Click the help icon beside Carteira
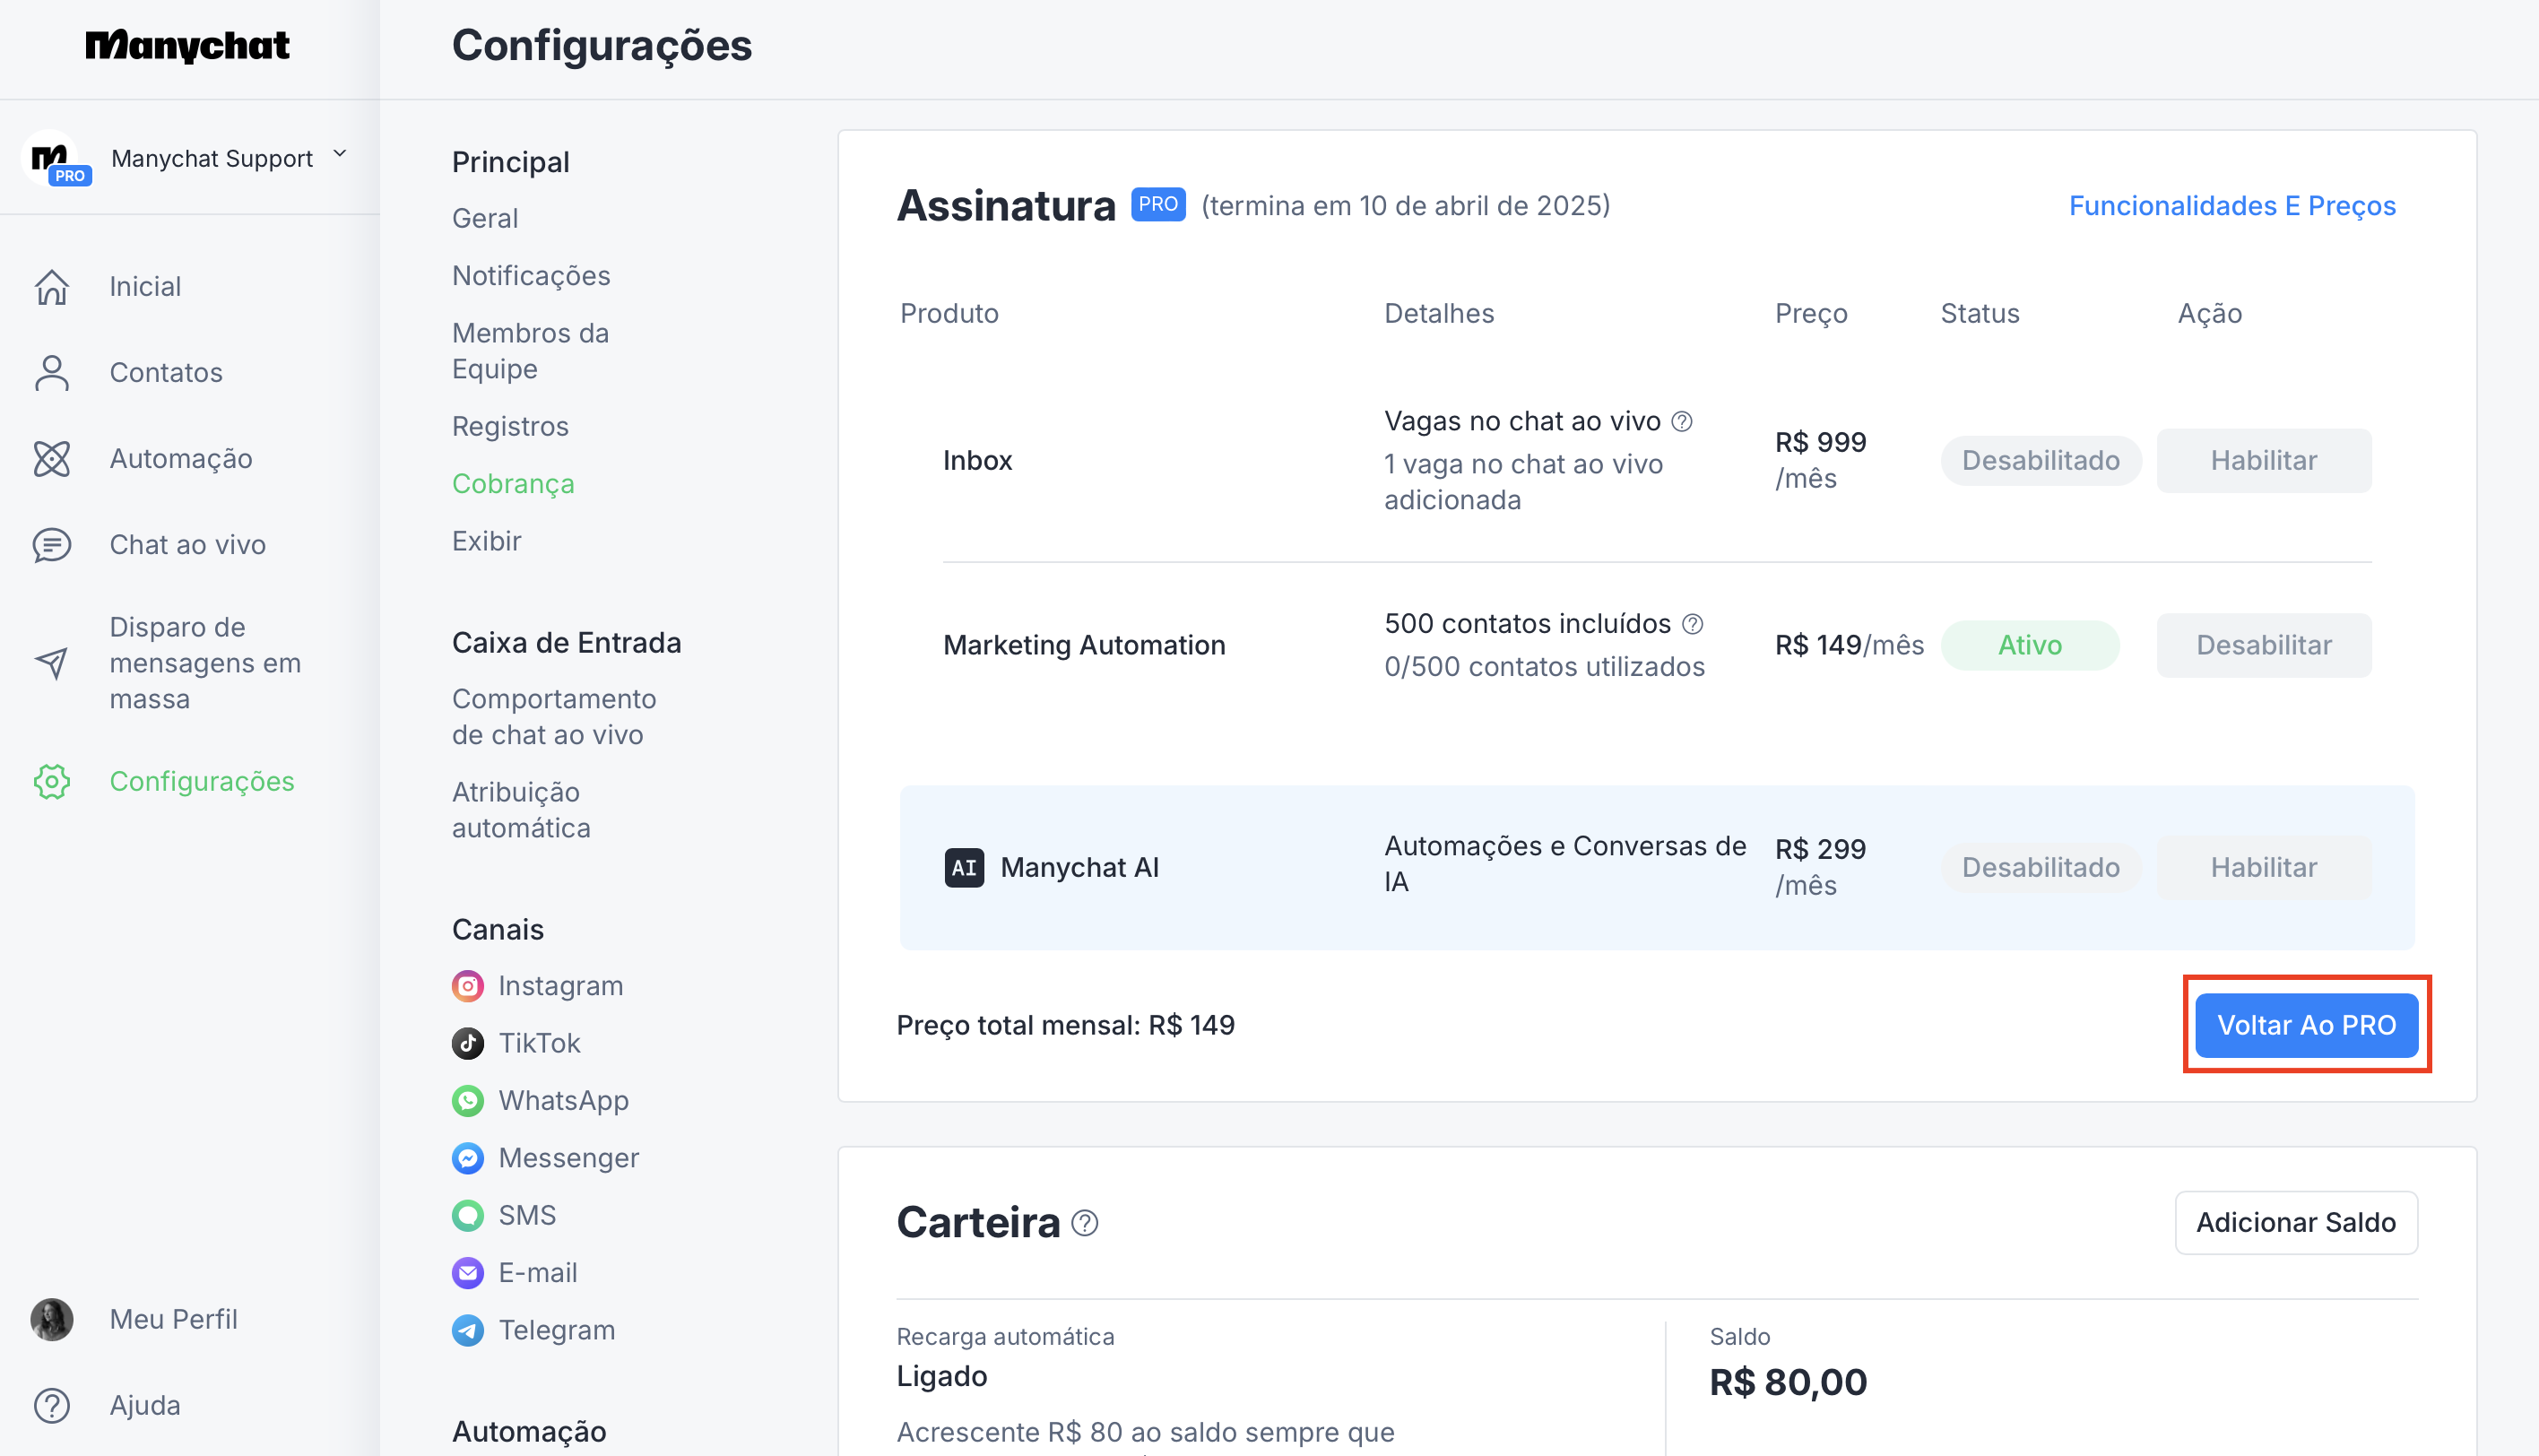 coord(1085,1223)
